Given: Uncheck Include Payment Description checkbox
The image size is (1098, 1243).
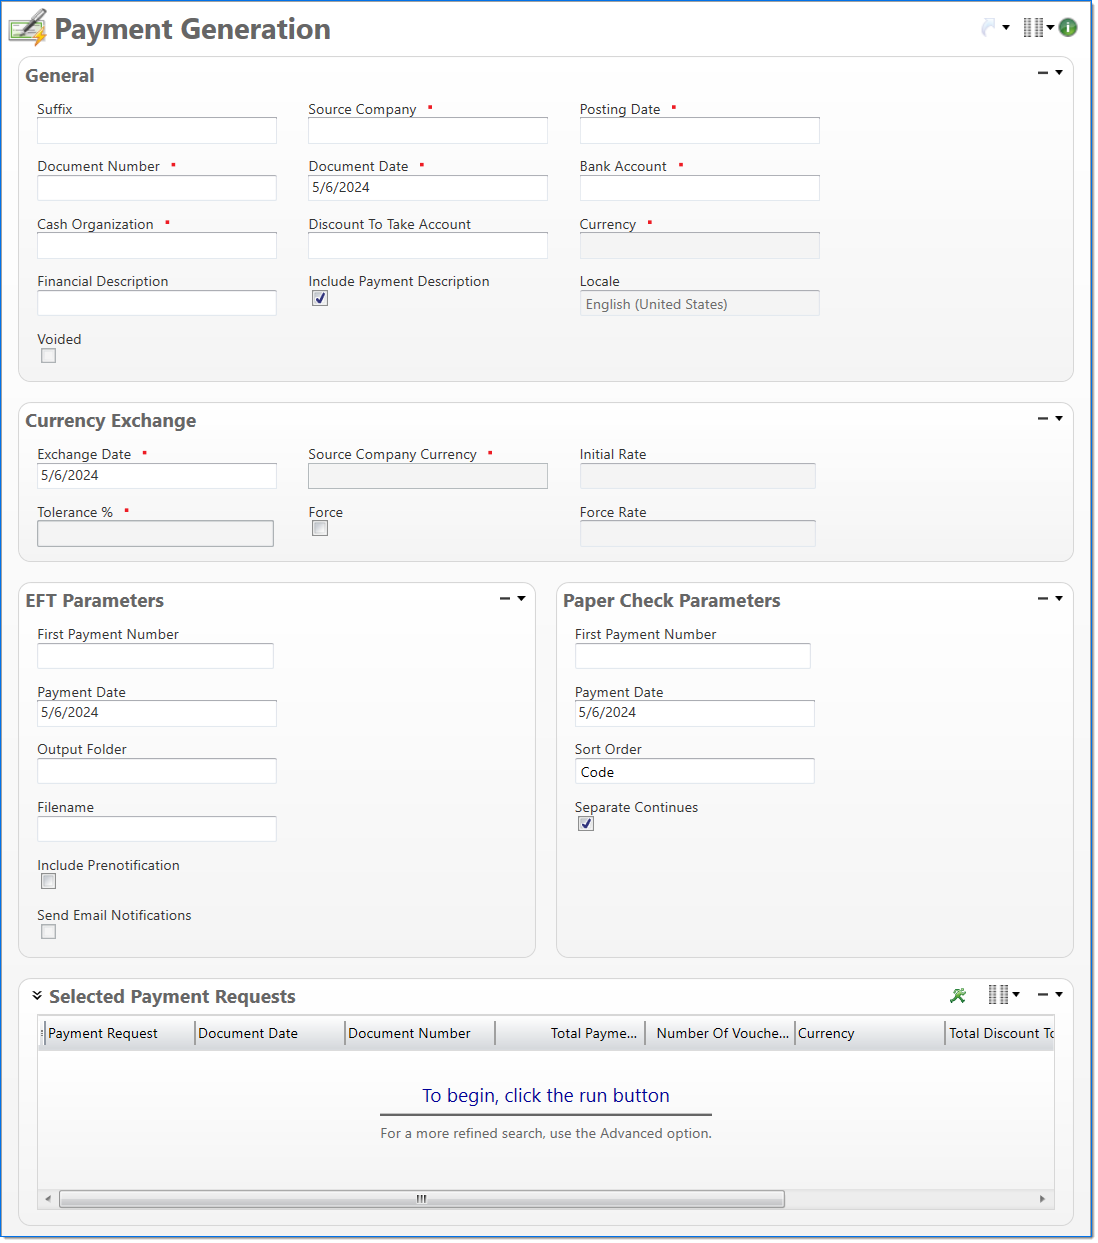Looking at the screenshot, I should pos(320,298).
